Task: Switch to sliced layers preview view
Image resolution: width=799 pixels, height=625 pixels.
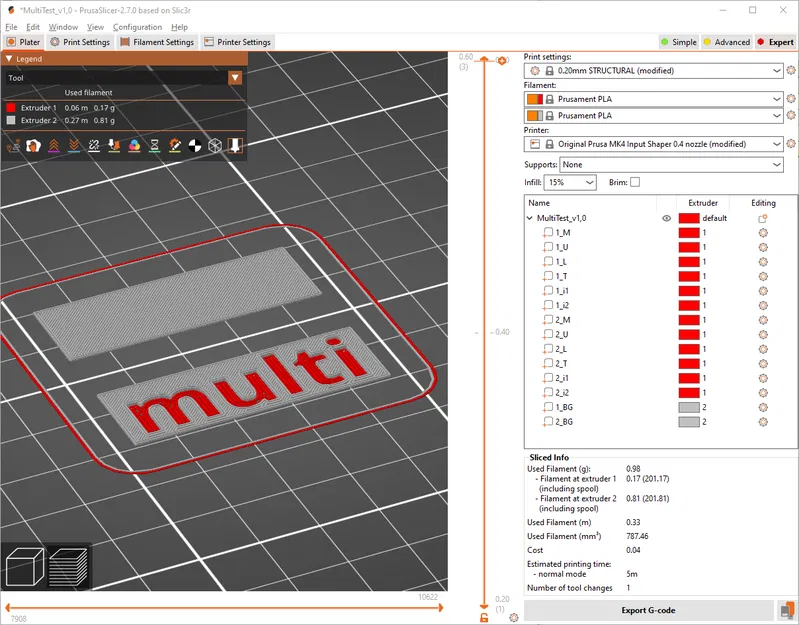Action: (68, 567)
